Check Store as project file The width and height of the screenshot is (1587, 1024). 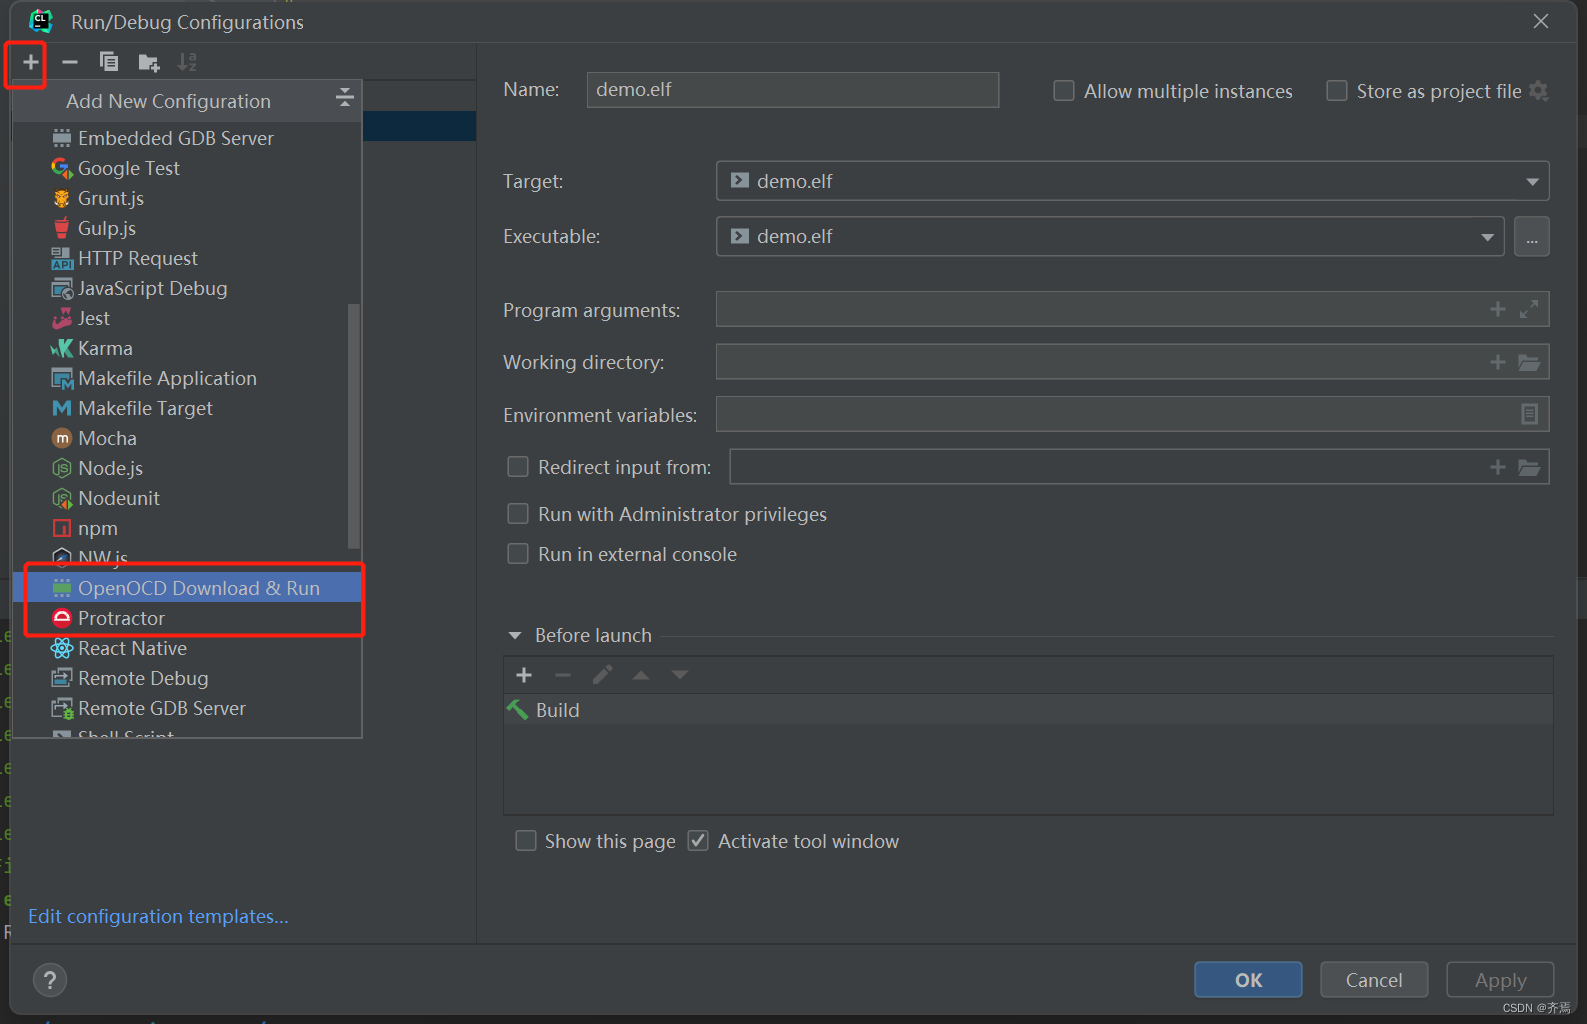click(1336, 91)
